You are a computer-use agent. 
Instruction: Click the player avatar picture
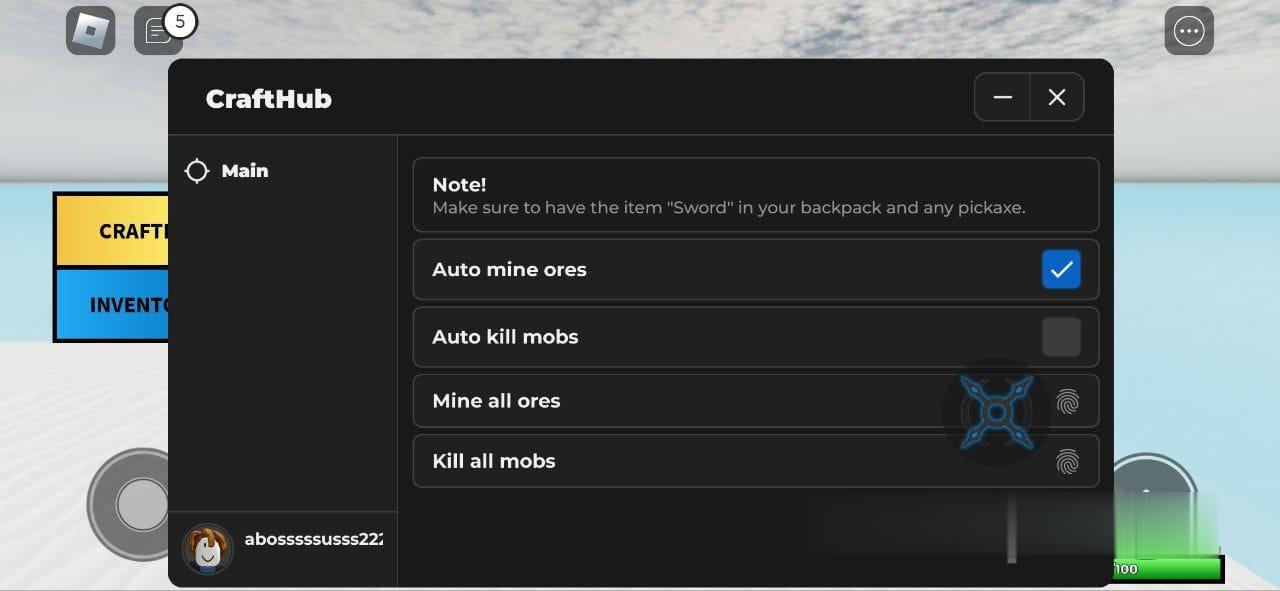(208, 548)
